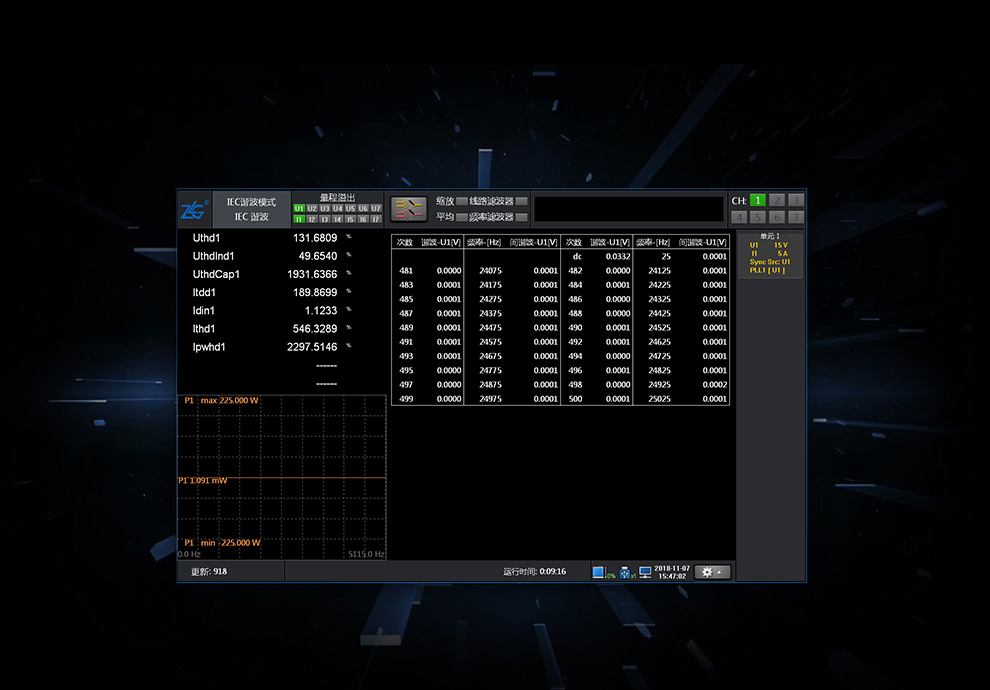Click the ZLG logo icon
This screenshot has height=690, width=990.
click(x=195, y=209)
